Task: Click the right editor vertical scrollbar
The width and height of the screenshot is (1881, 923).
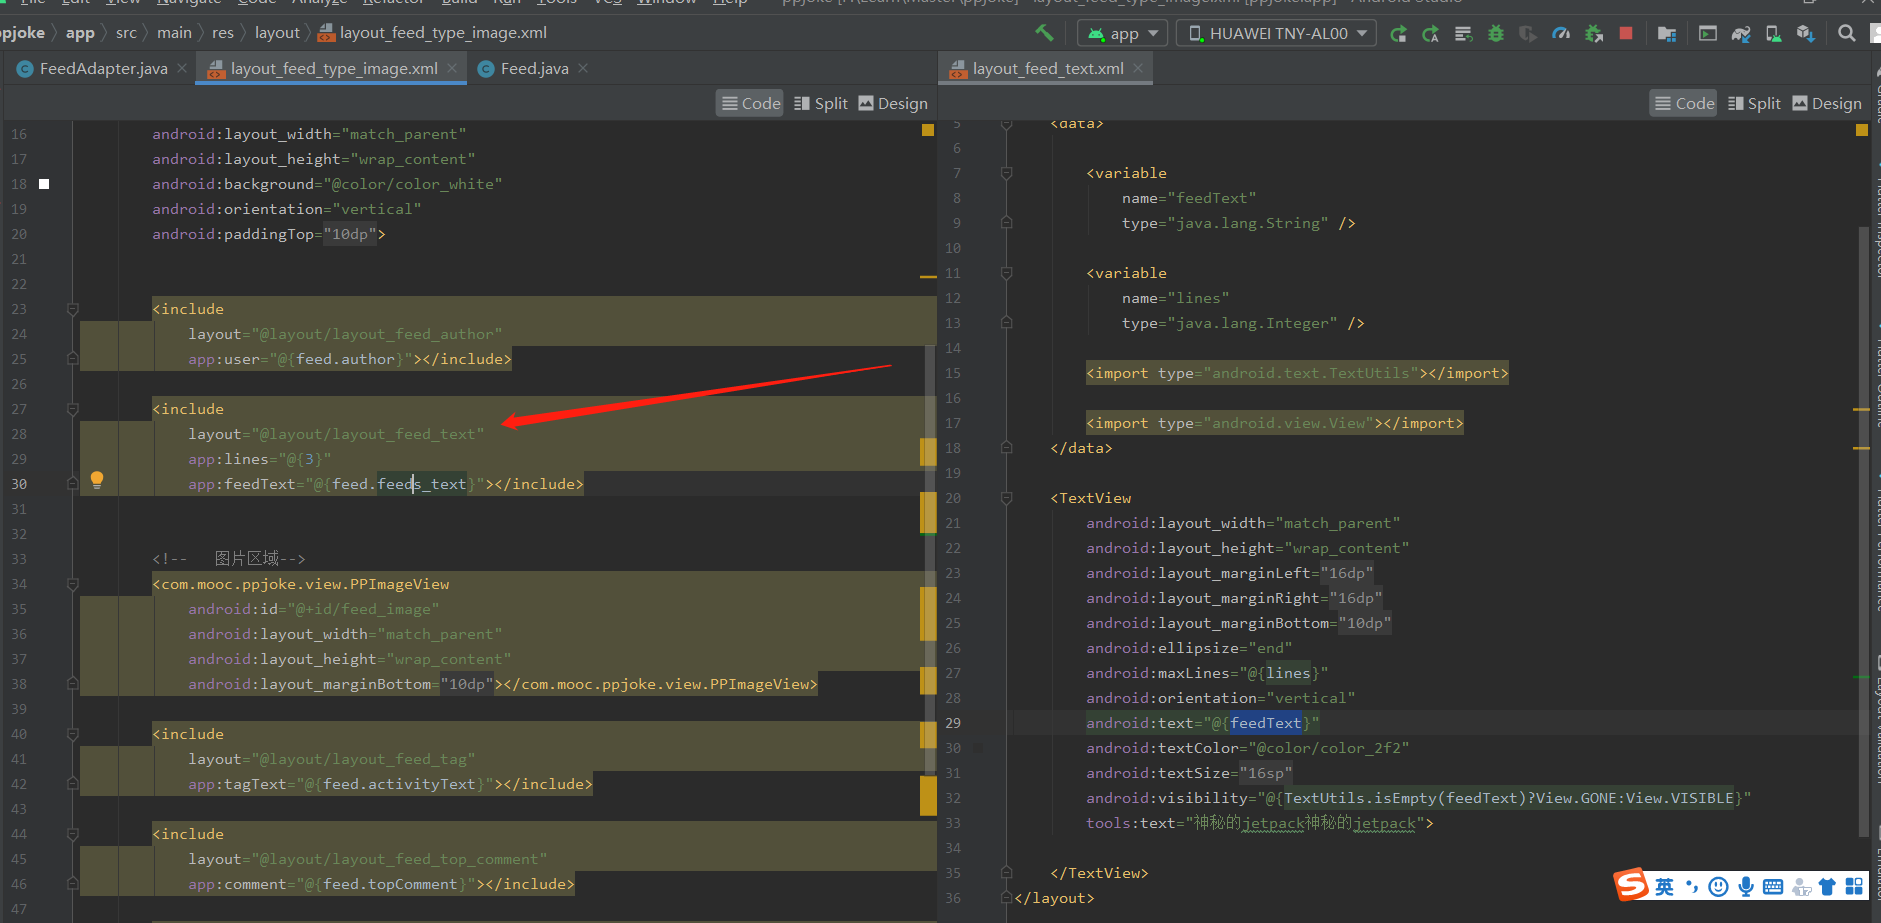Action: click(1863, 530)
